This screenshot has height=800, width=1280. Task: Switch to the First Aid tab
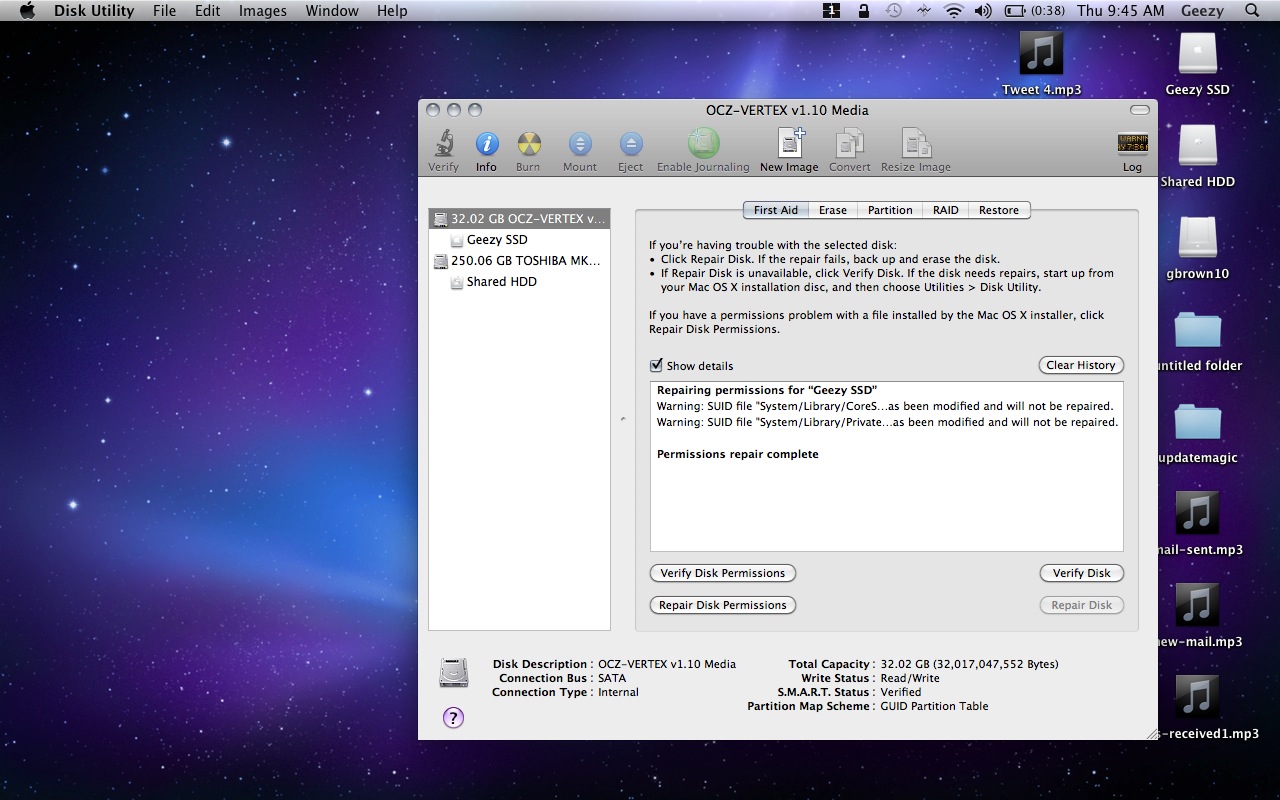click(x=775, y=210)
